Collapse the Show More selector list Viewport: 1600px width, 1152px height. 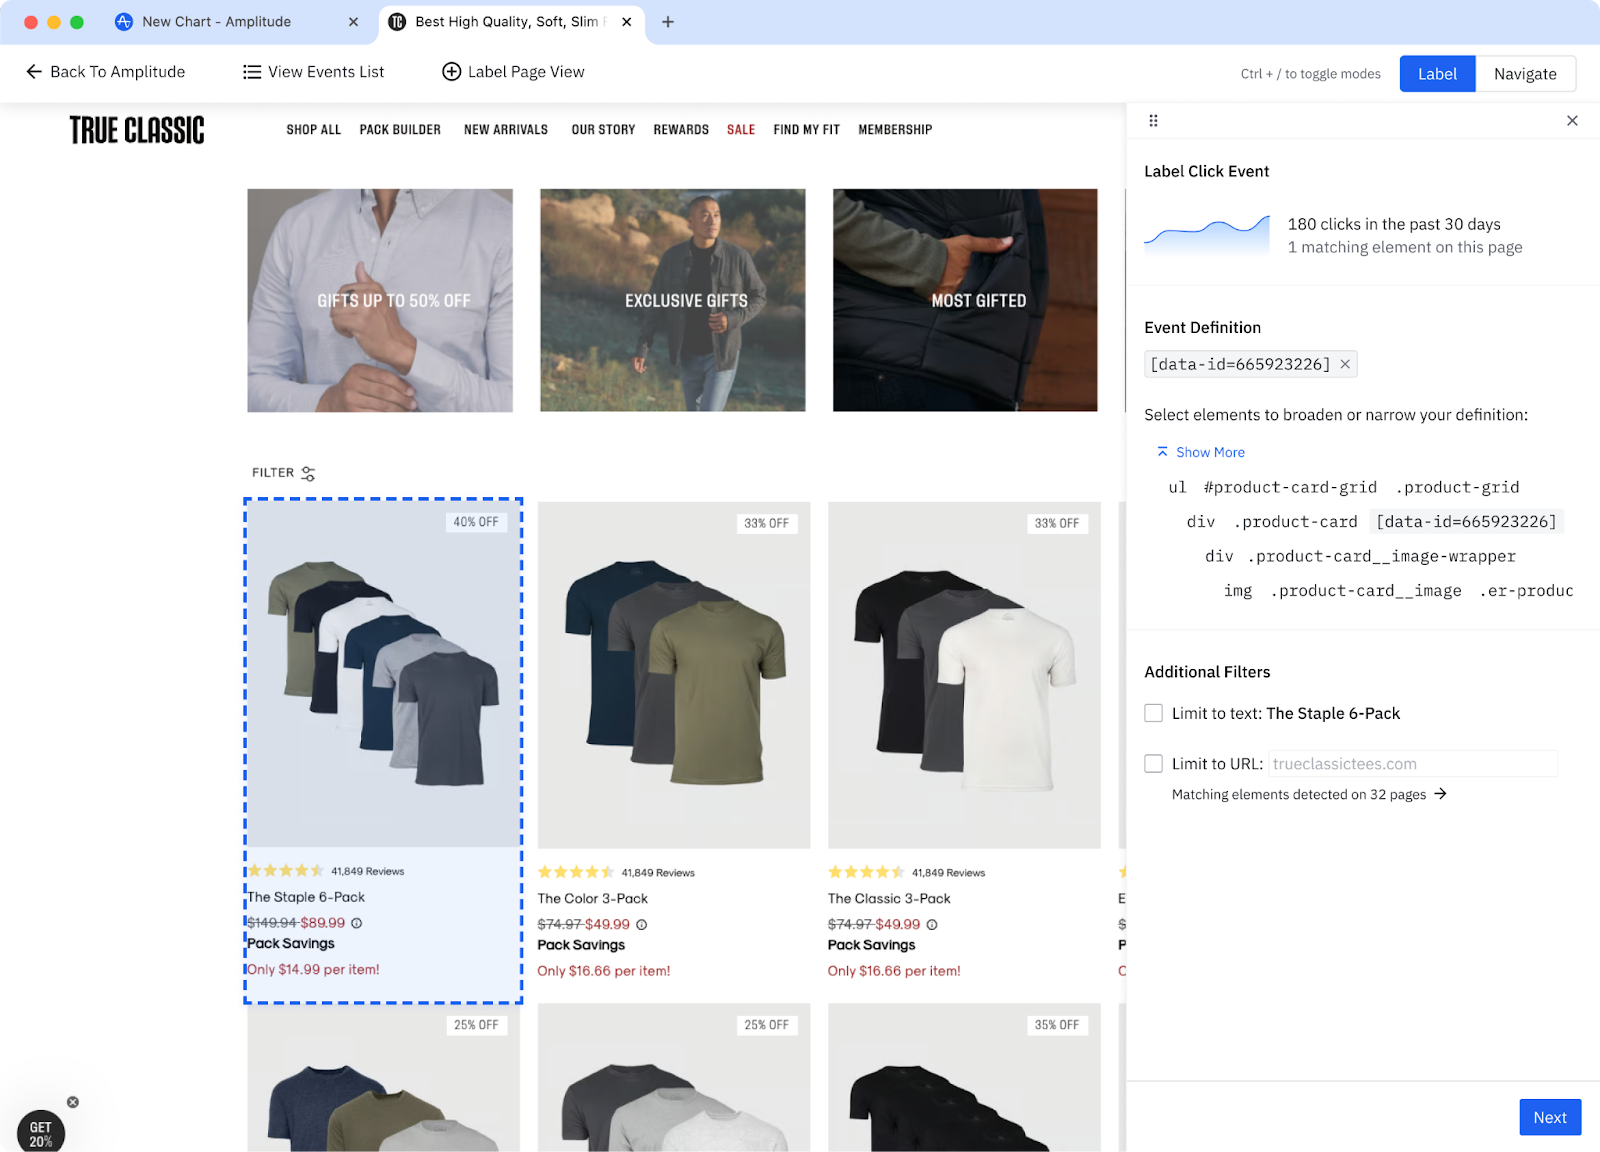click(1201, 452)
